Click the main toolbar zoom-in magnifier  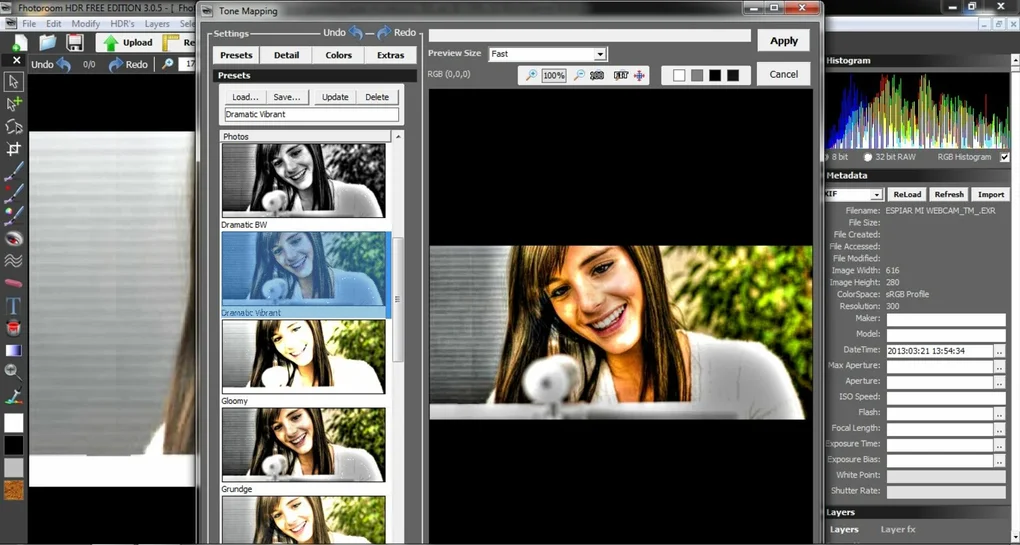[168, 64]
